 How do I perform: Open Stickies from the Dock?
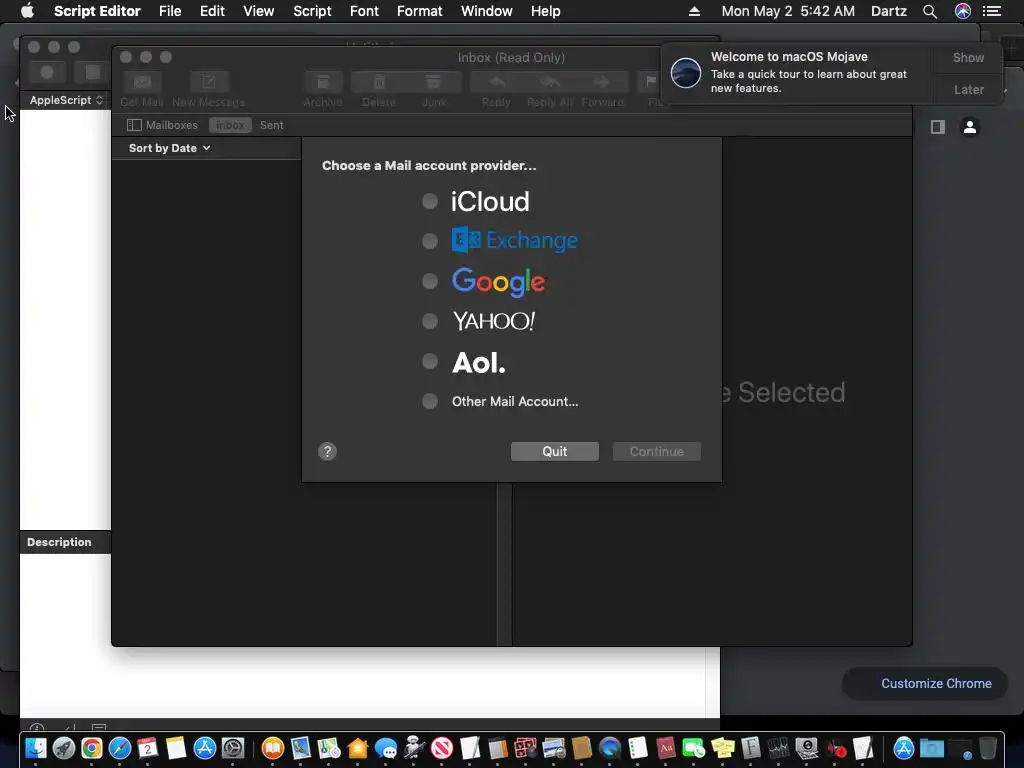(x=722, y=748)
